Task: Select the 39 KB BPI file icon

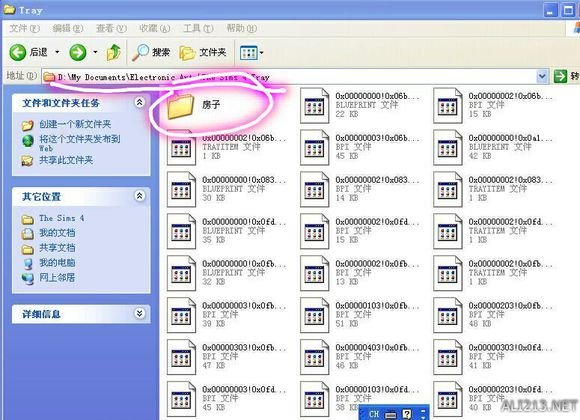Action: (181, 315)
